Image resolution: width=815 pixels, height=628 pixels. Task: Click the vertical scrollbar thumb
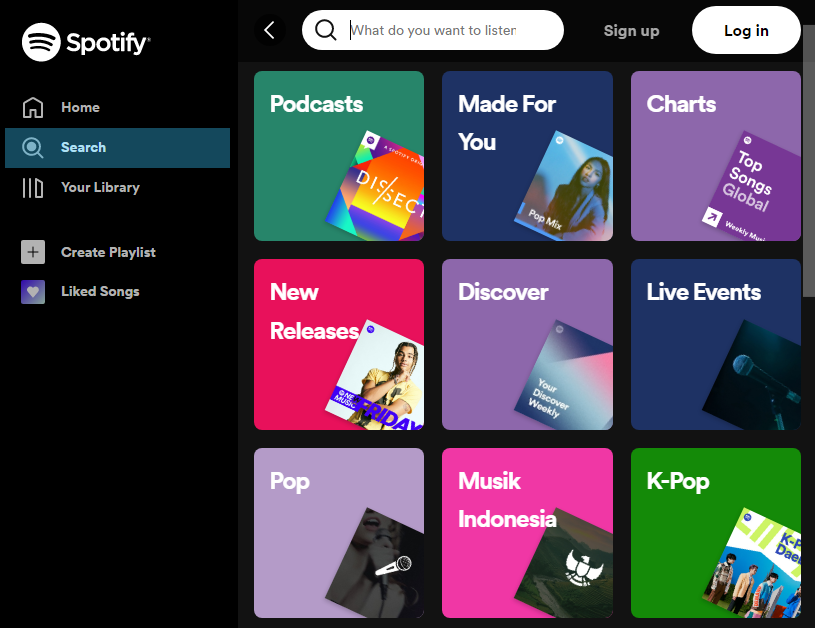(x=809, y=161)
